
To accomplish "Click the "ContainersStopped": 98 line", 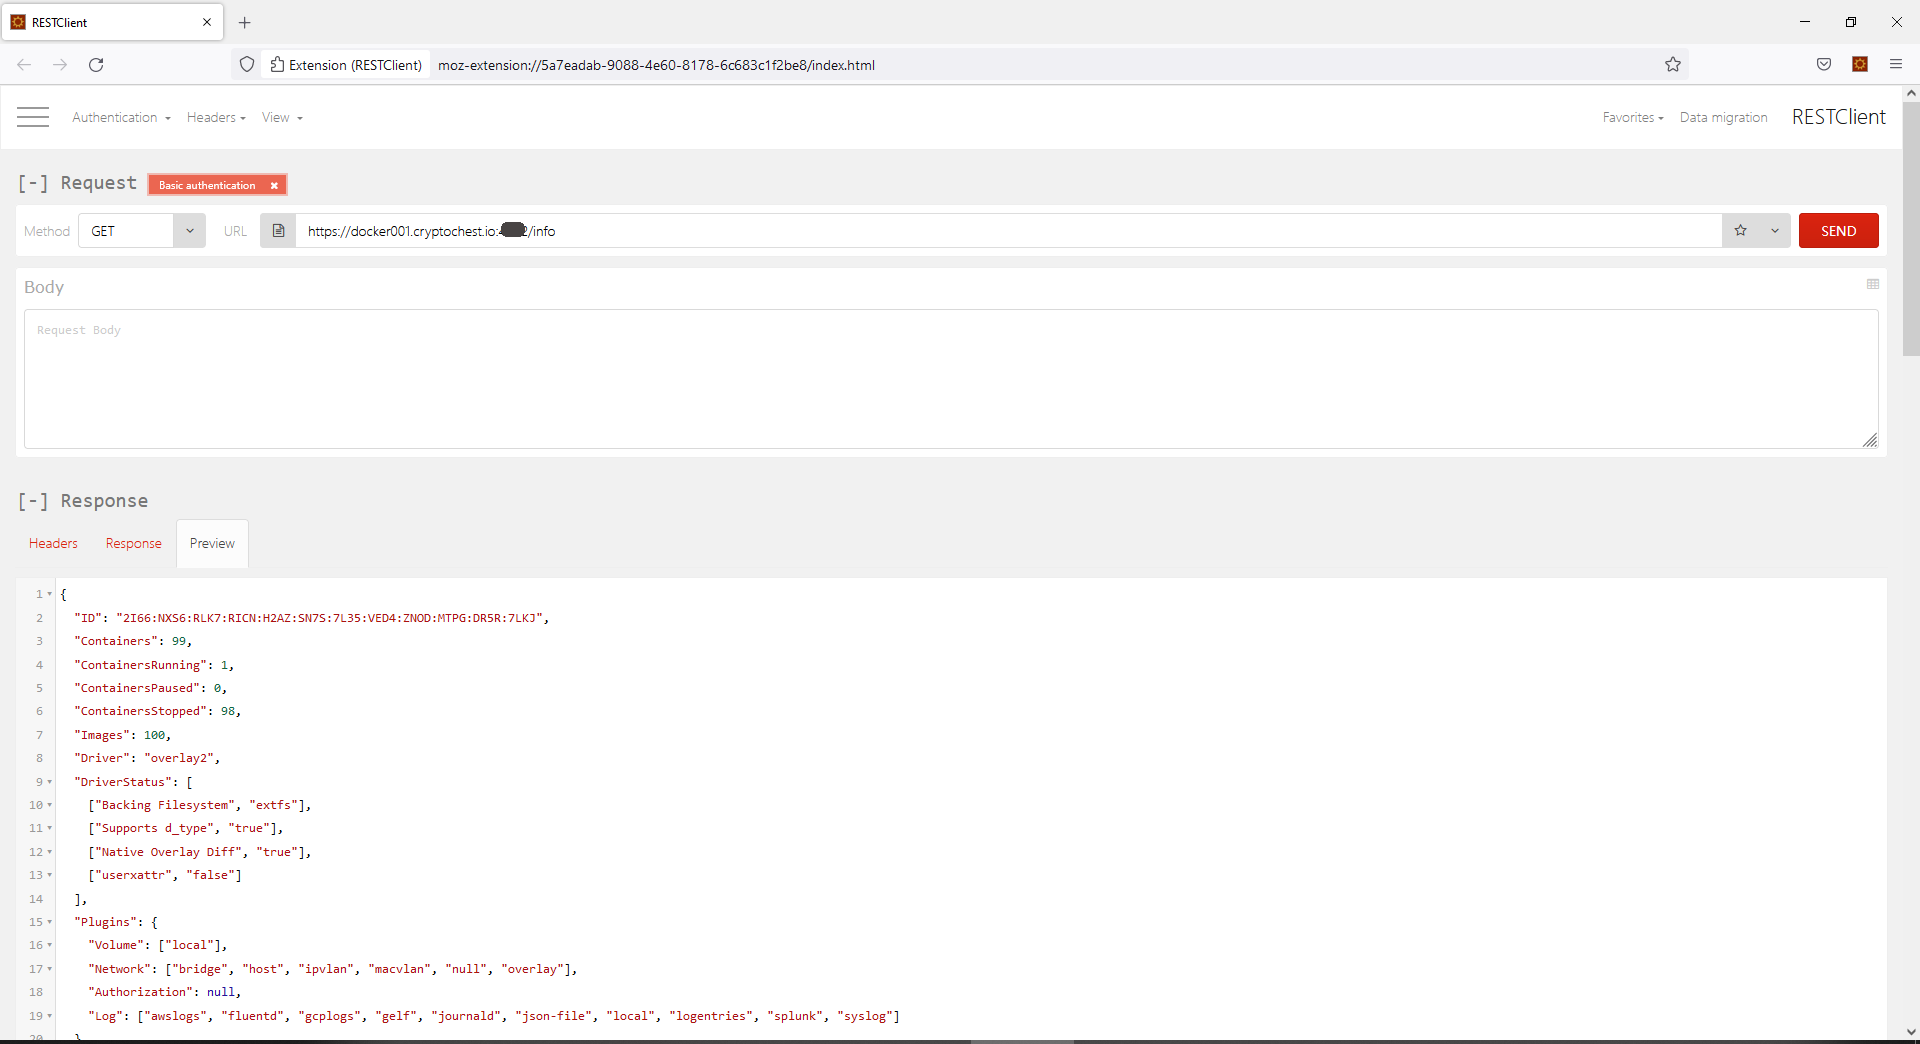I will [x=157, y=712].
